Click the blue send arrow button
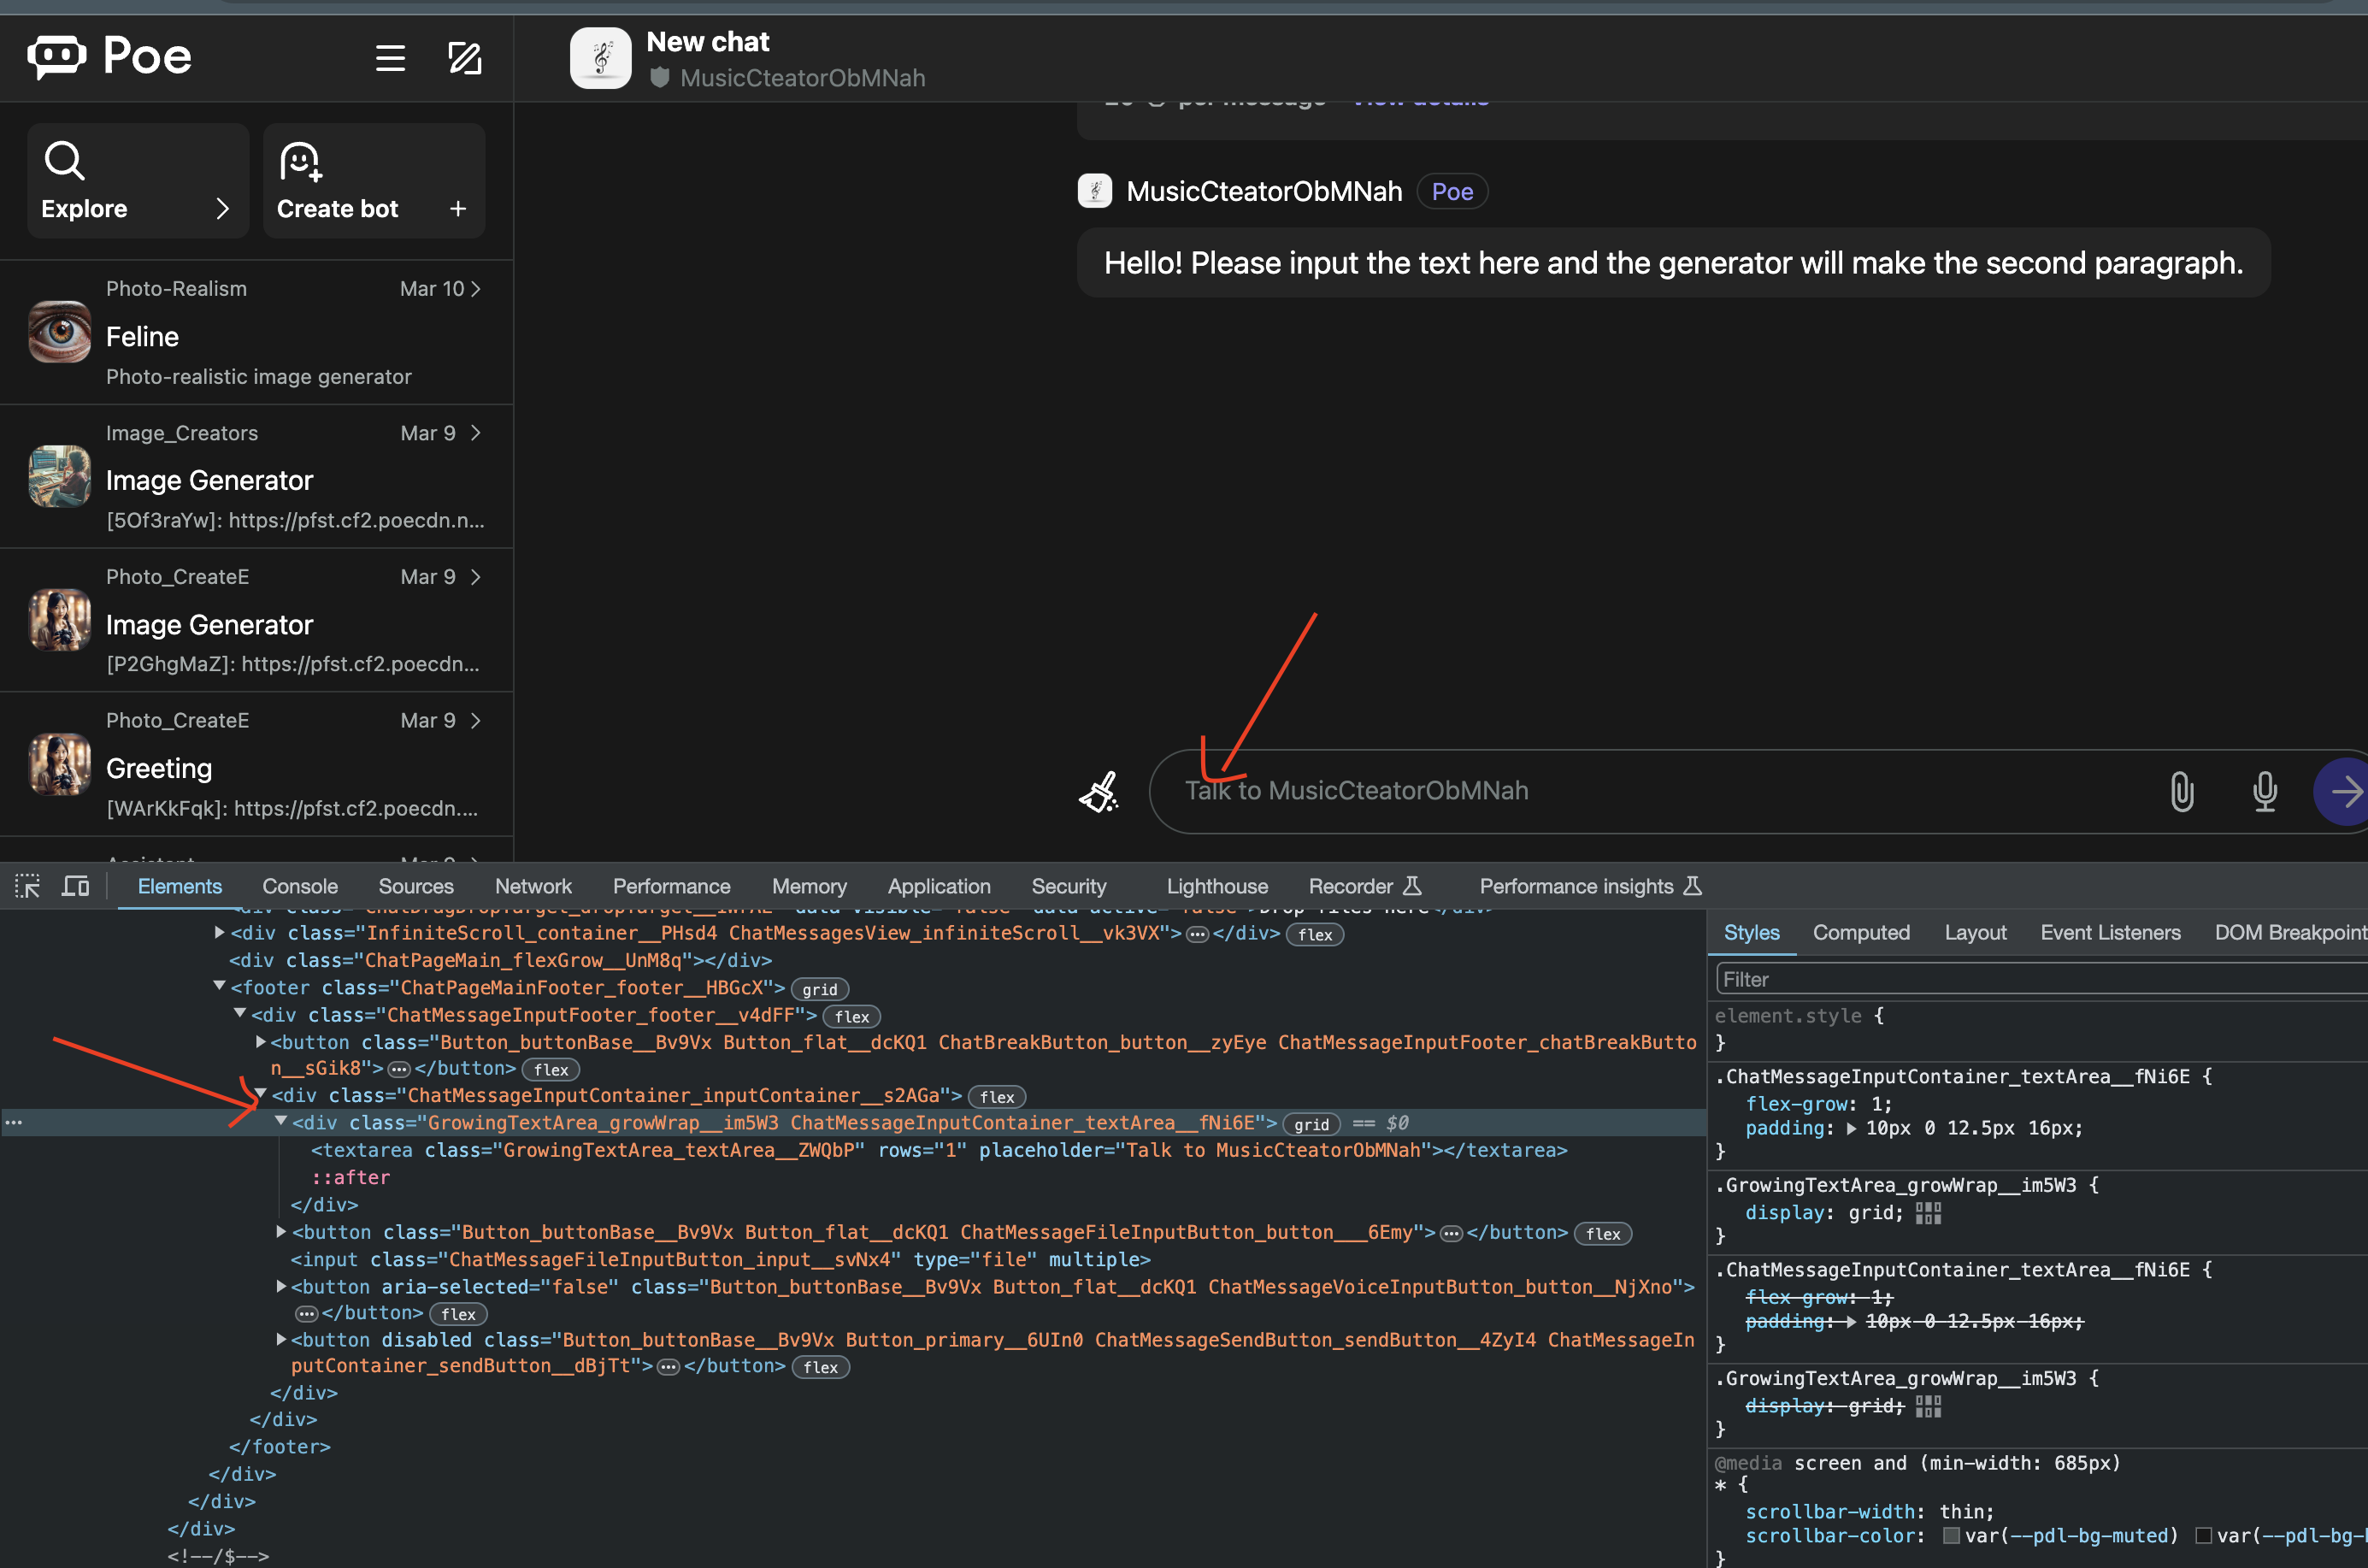Viewport: 2368px width, 1568px height. coord(2343,792)
